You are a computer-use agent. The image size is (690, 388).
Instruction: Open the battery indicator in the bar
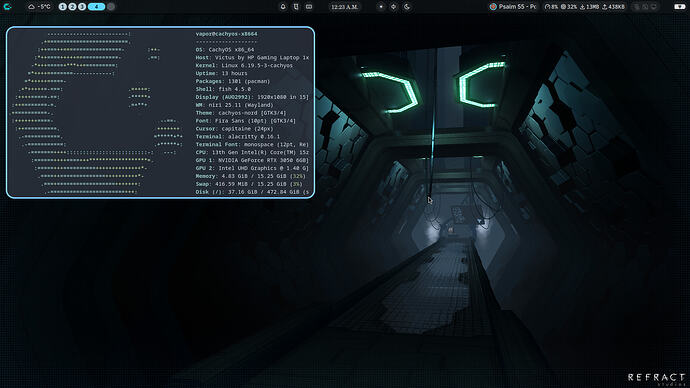(679, 7)
